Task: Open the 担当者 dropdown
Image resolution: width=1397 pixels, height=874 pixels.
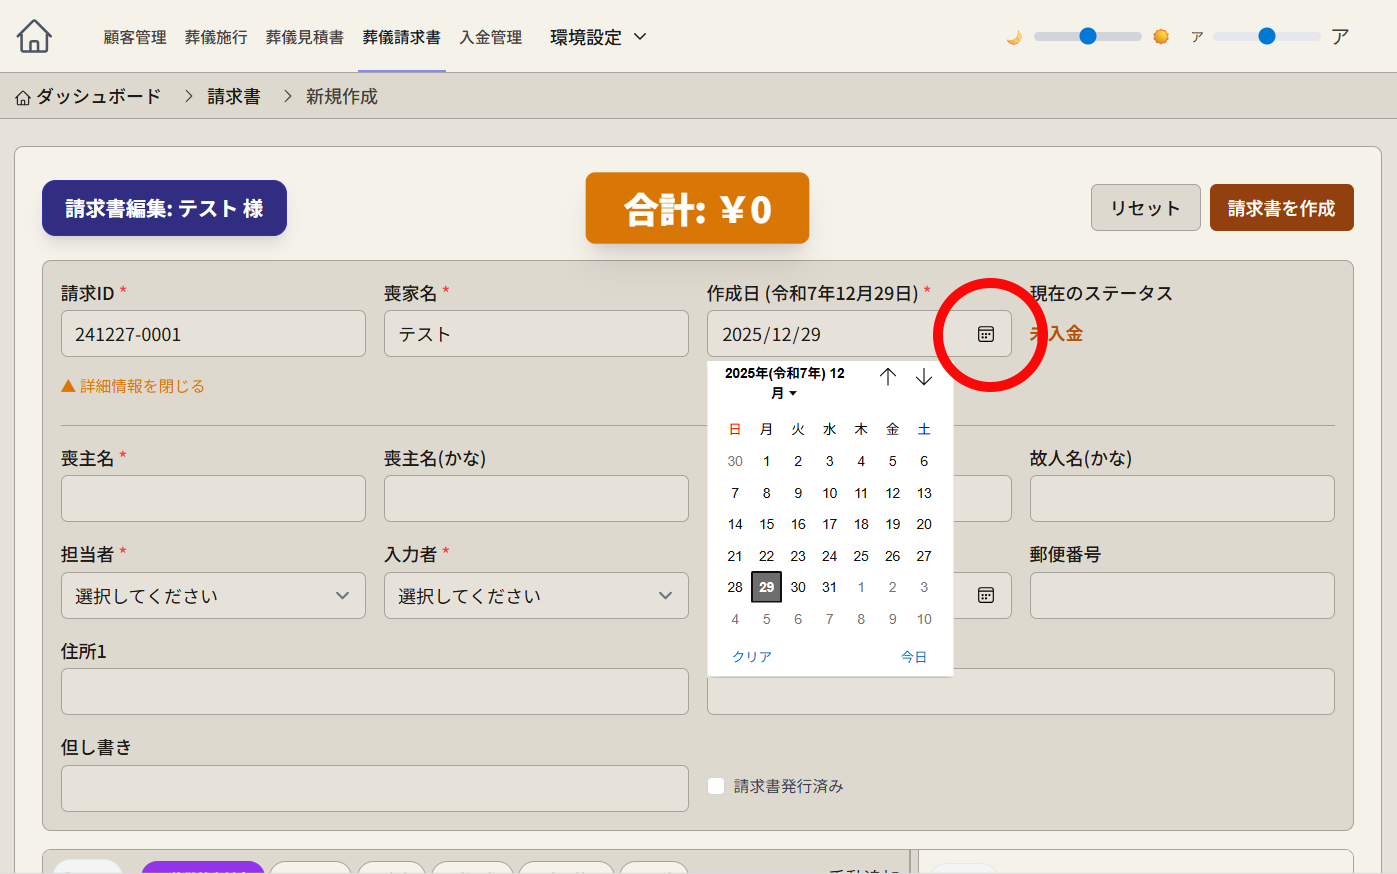Action: click(x=213, y=596)
